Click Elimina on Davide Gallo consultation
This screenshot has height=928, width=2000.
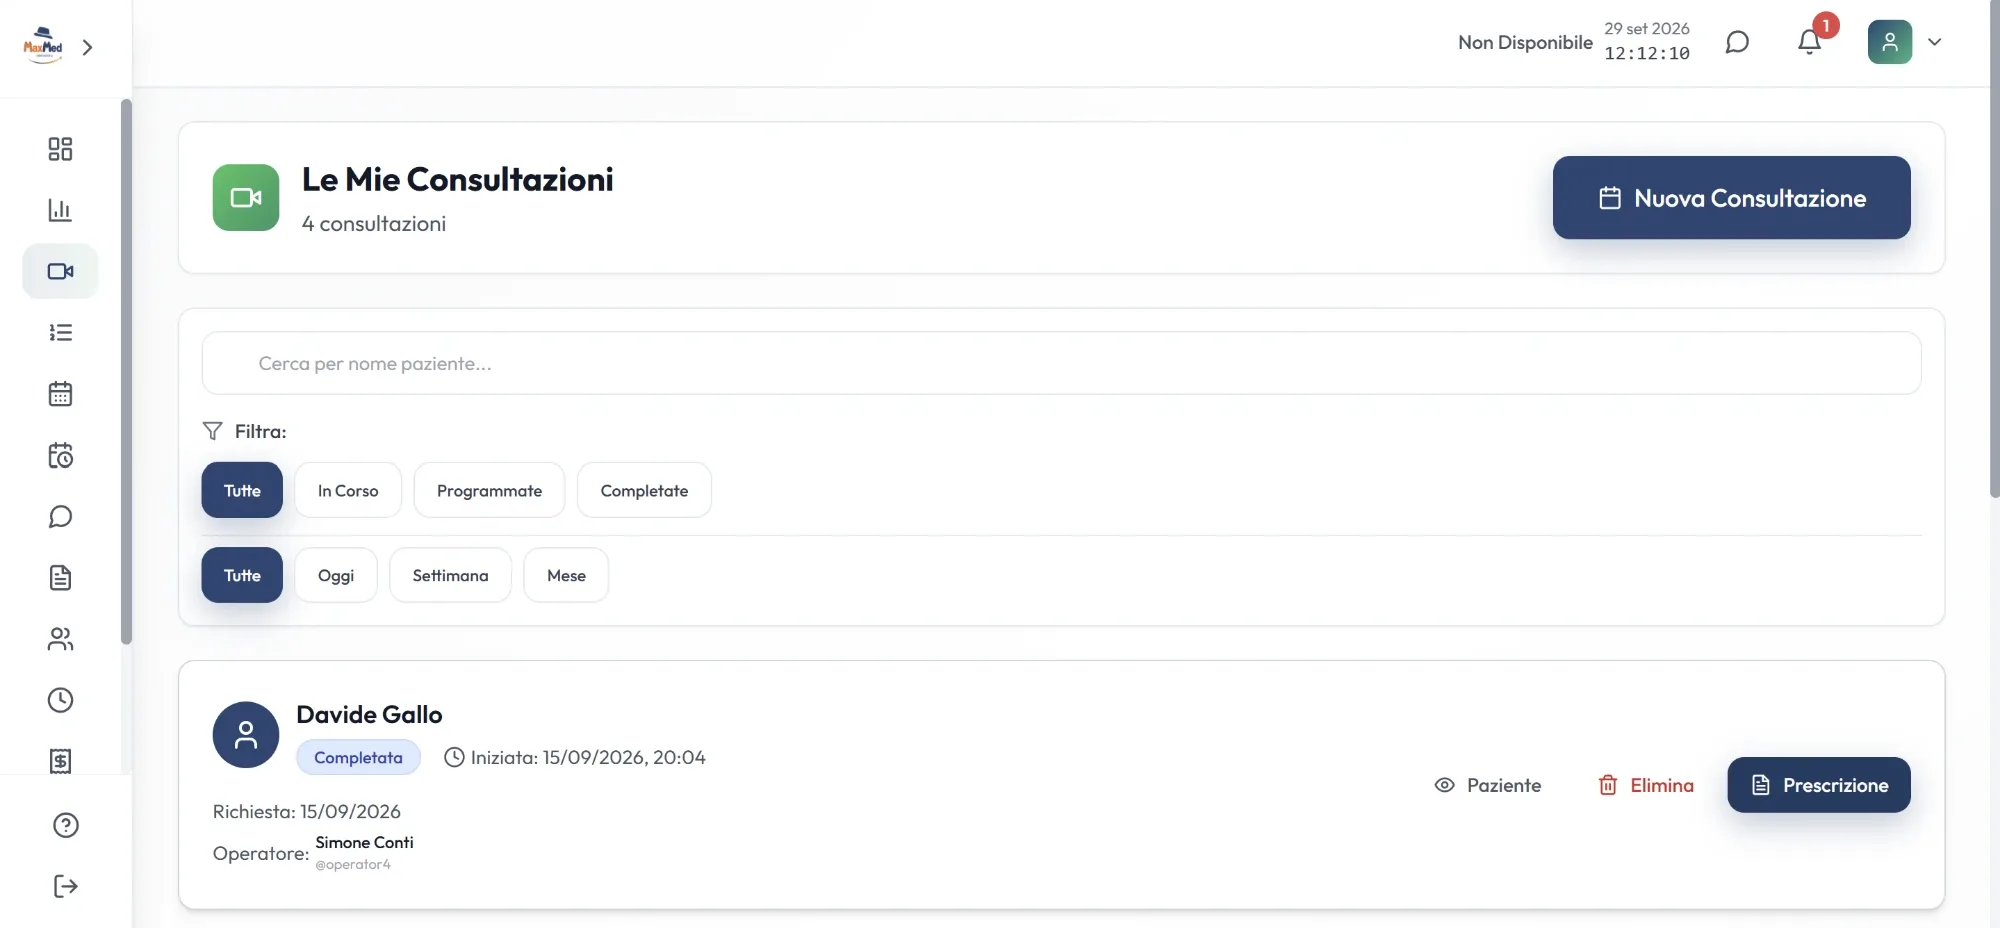[1646, 785]
